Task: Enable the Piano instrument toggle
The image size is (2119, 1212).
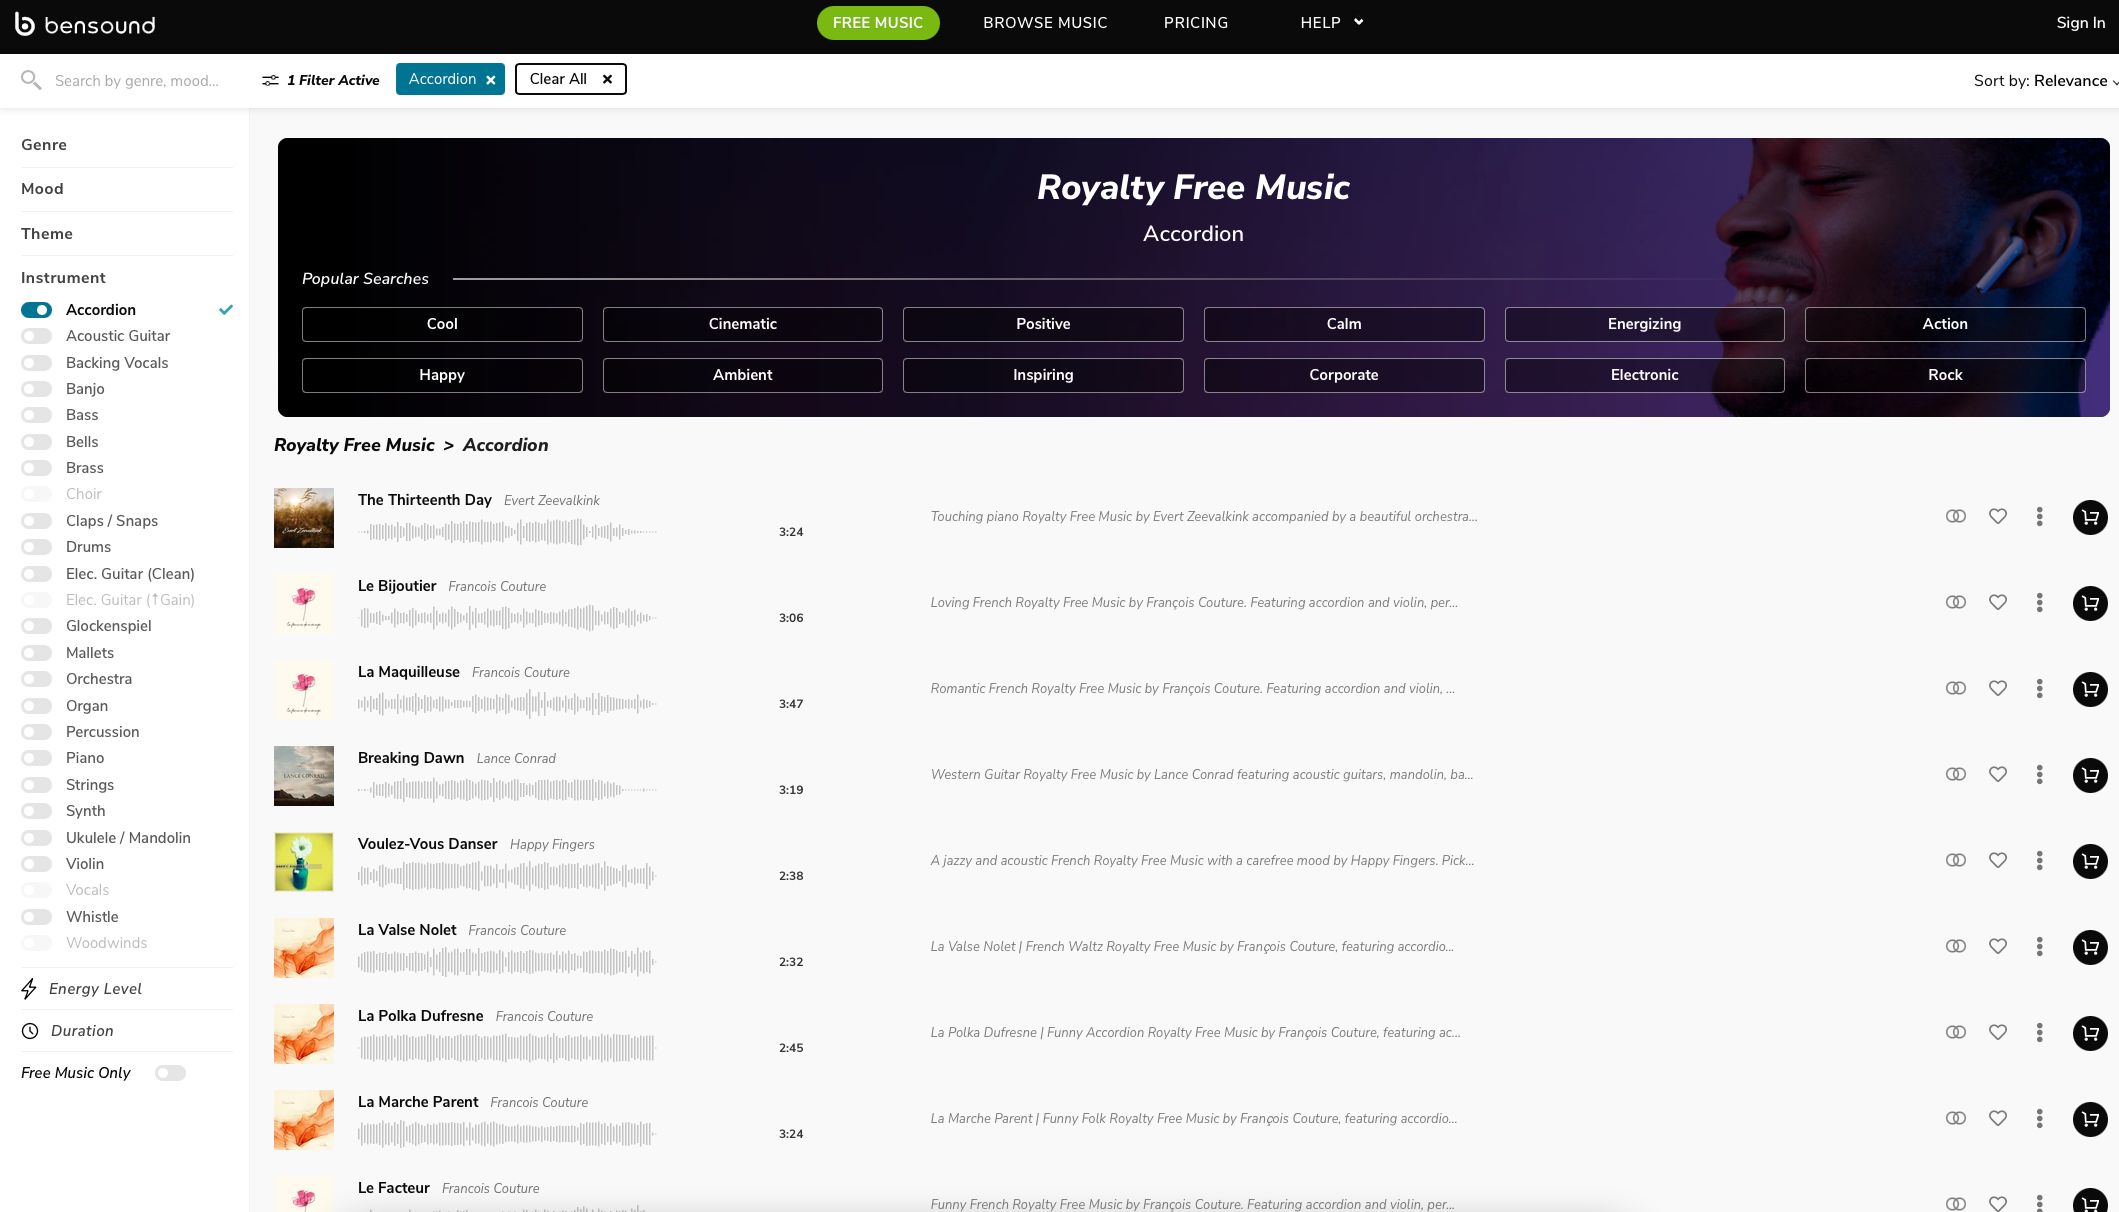Action: 37,758
